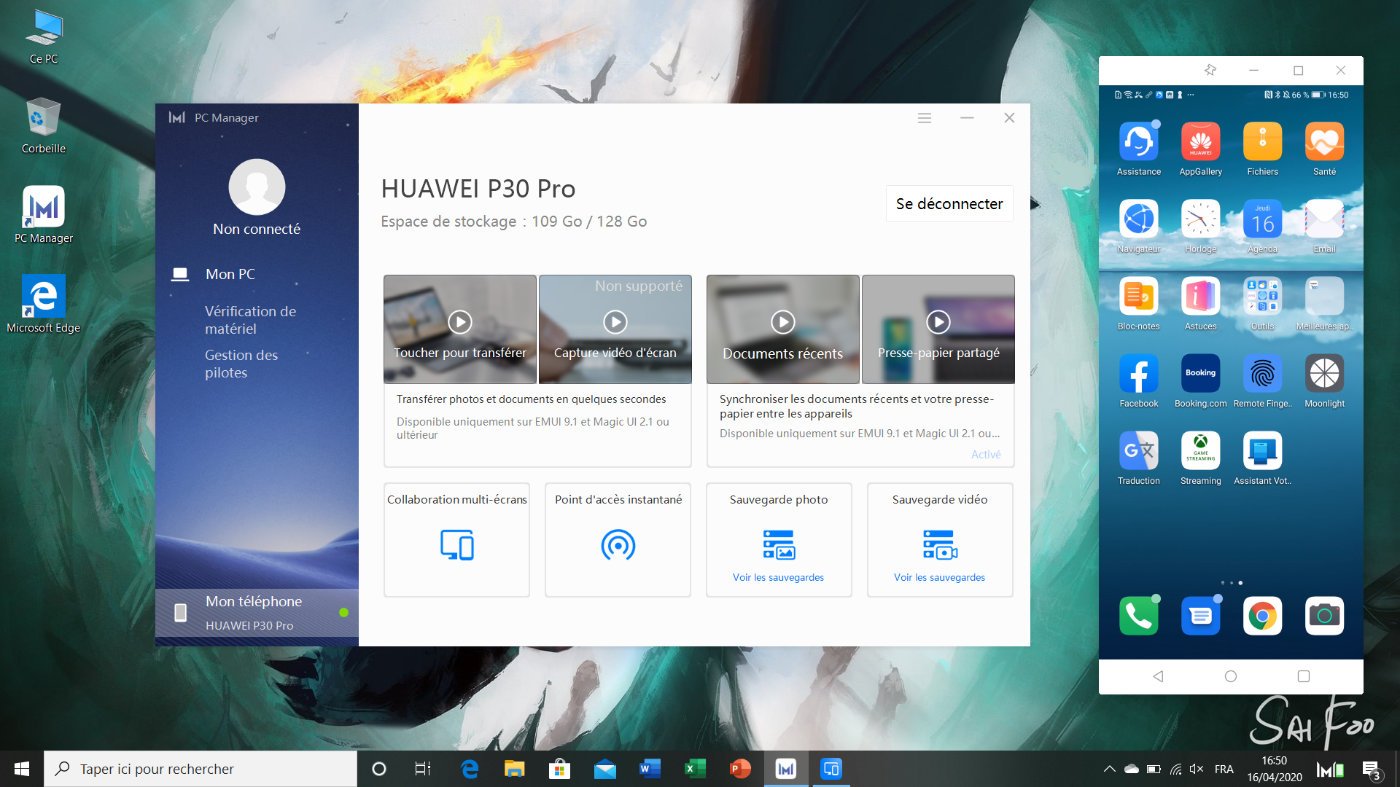Open Gestion des pilotes section
Image resolution: width=1400 pixels, height=787 pixels.
tap(241, 364)
